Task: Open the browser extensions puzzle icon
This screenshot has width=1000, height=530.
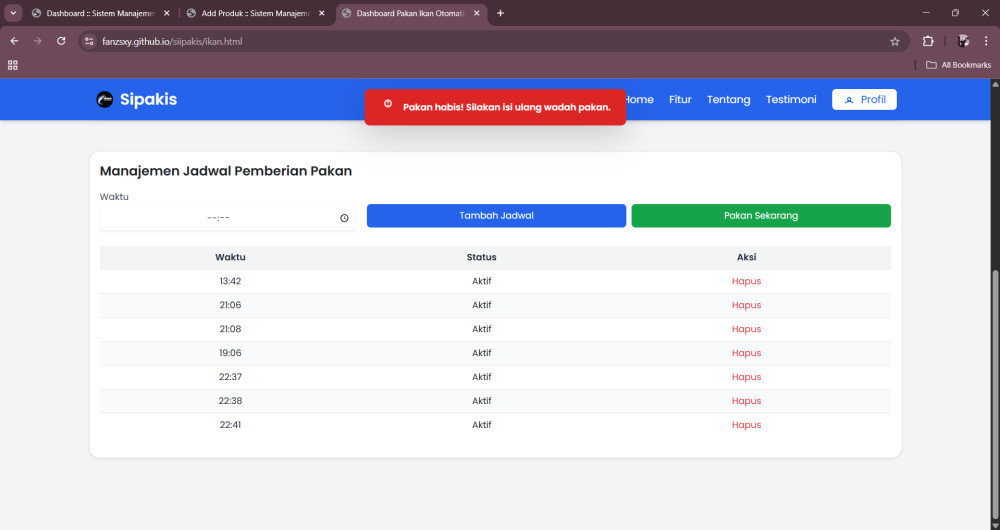Action: (928, 41)
